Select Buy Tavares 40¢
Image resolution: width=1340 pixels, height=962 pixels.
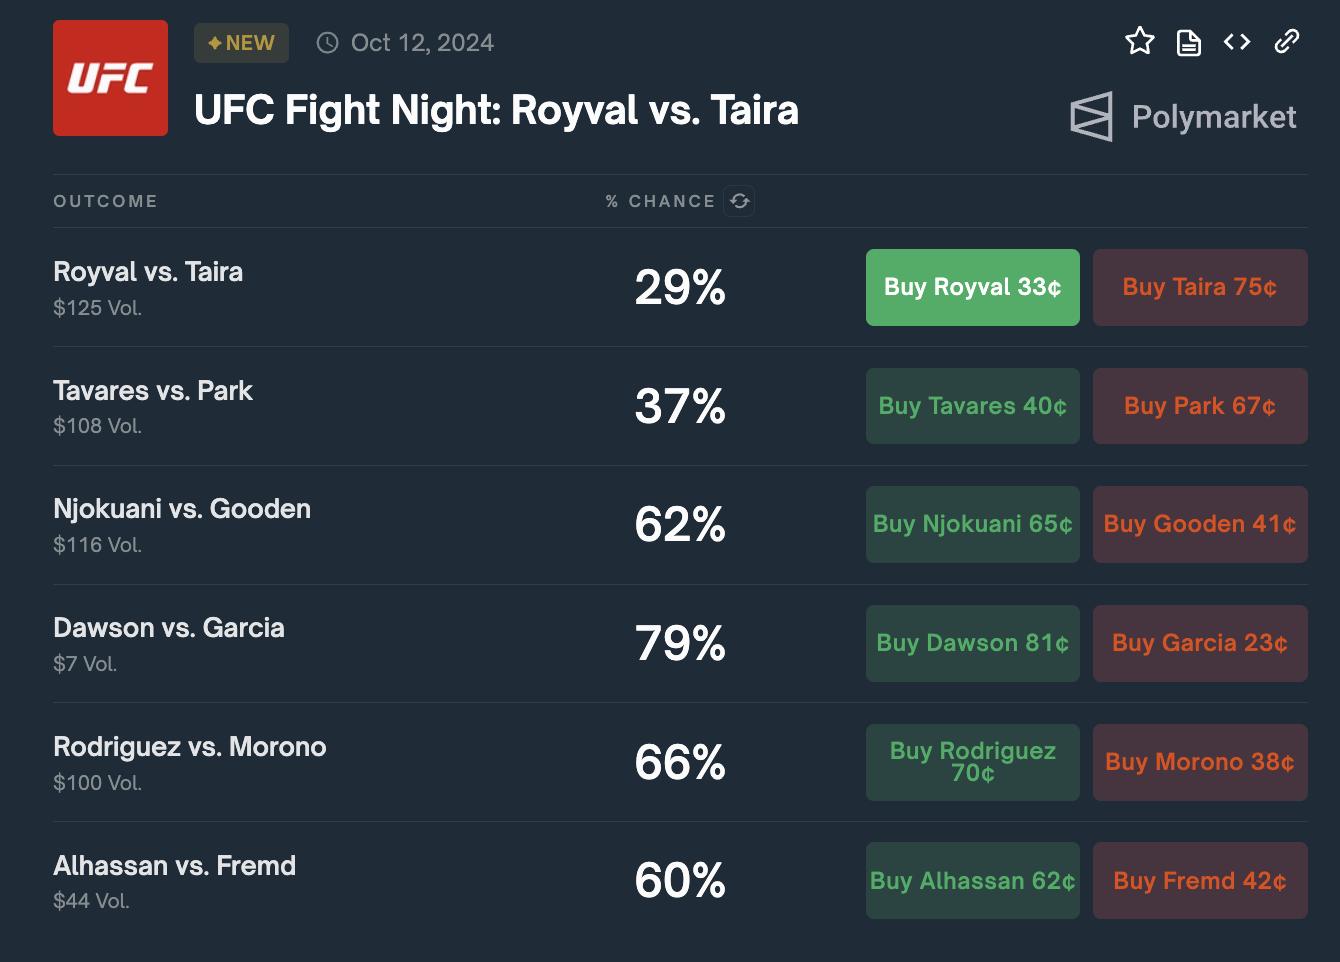(972, 406)
